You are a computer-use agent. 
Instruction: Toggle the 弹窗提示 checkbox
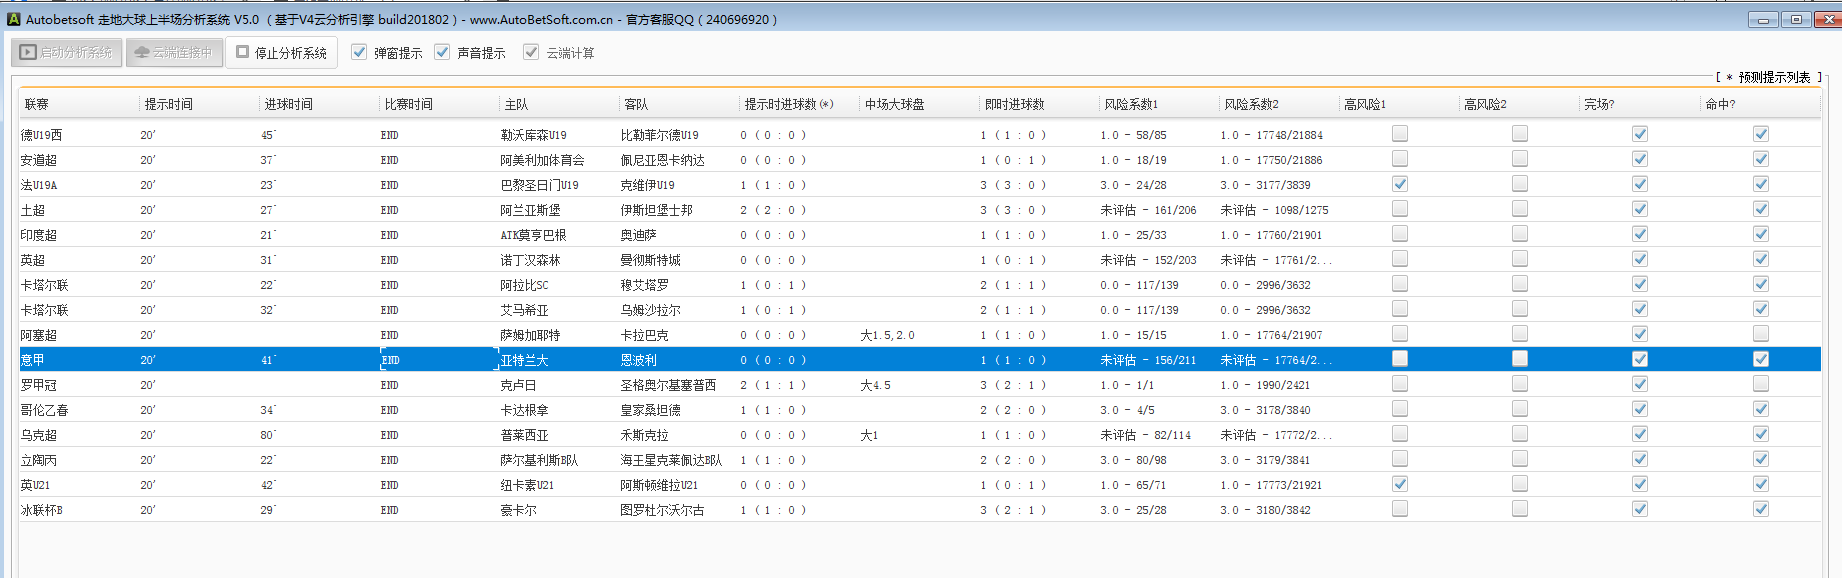point(359,52)
